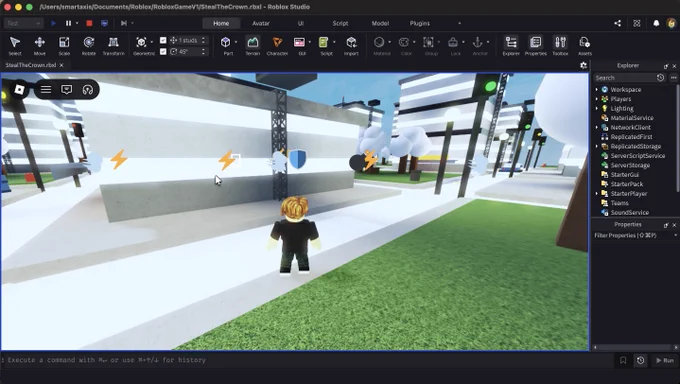The image size is (680, 384).
Task: Click the Explorer search field
Action: (624, 78)
